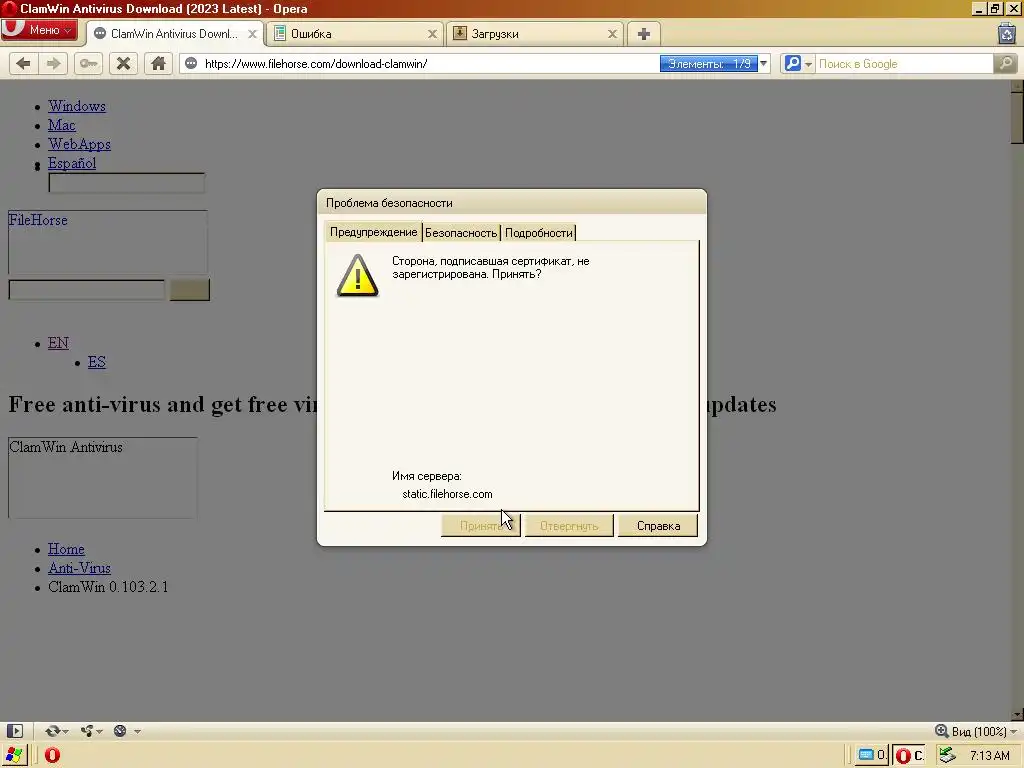Click the input field below Español

pyautogui.click(x=127, y=183)
